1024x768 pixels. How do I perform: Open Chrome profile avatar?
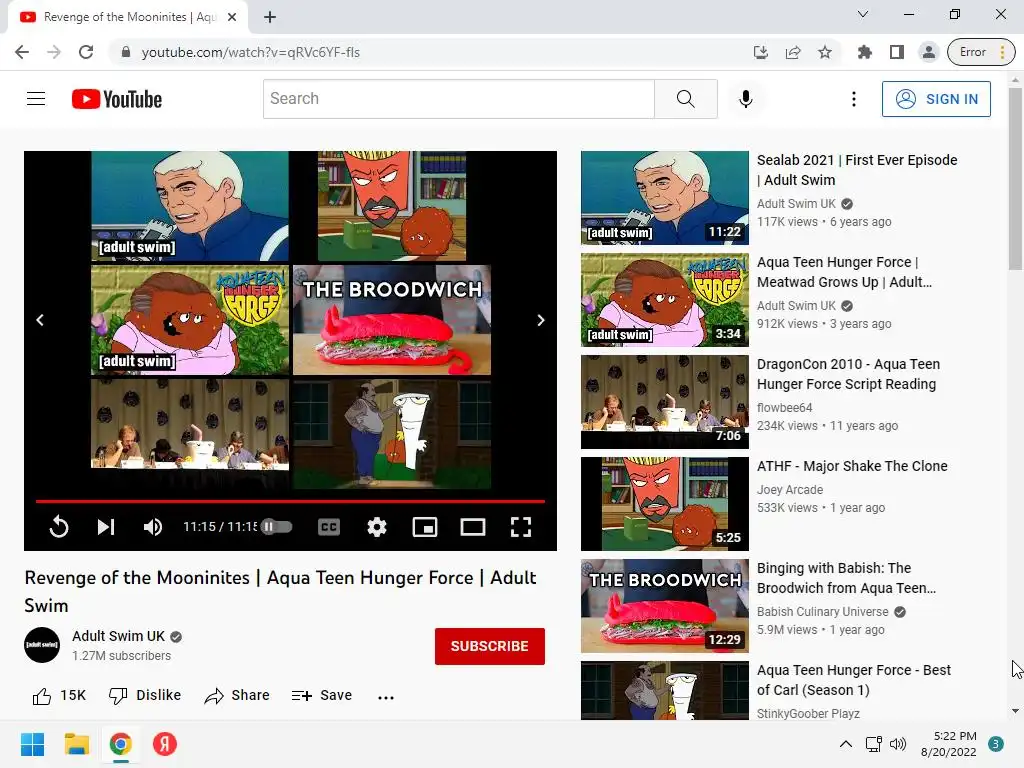928,52
